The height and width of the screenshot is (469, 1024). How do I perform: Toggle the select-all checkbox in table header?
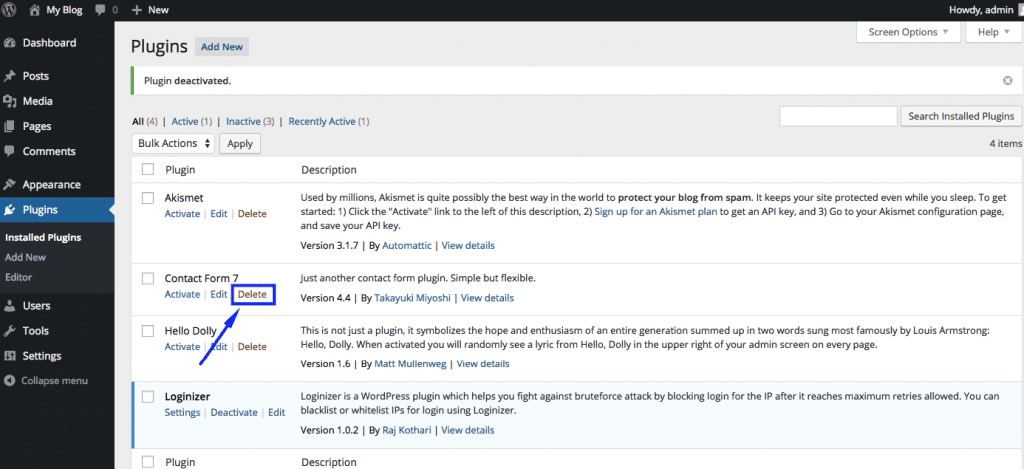pos(148,169)
